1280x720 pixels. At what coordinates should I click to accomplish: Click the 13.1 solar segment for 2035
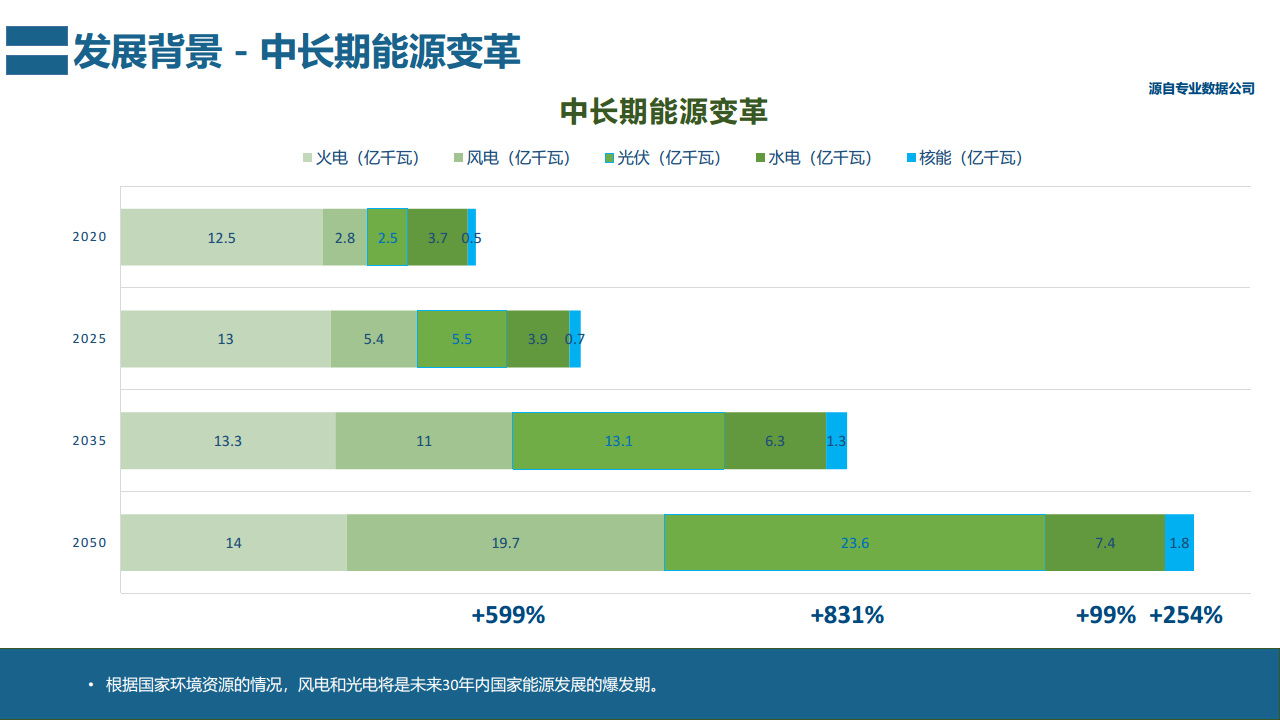pyautogui.click(x=619, y=441)
